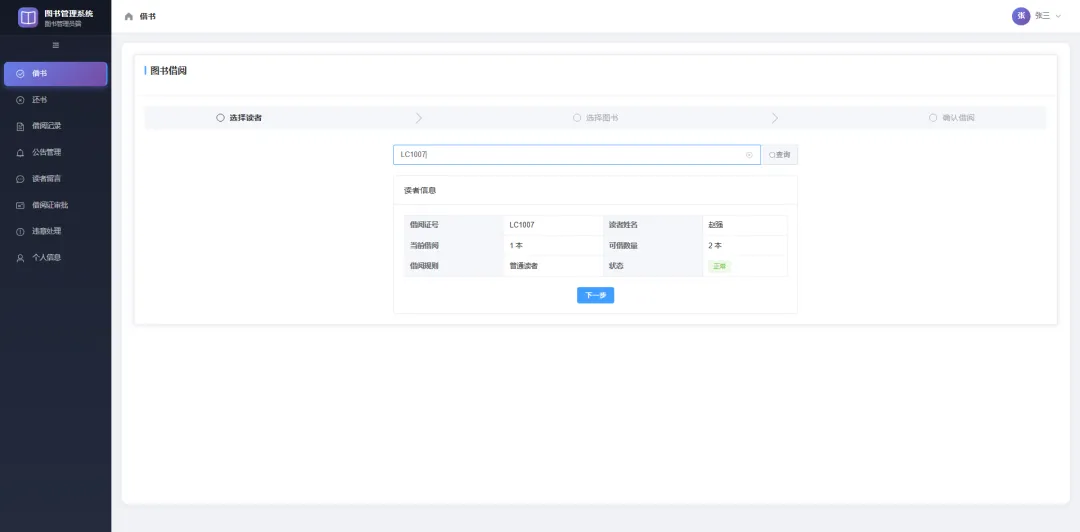Image resolution: width=1080 pixels, height=532 pixels.
Task: Click the LC1007 value in the reader table
Action: pos(522,225)
